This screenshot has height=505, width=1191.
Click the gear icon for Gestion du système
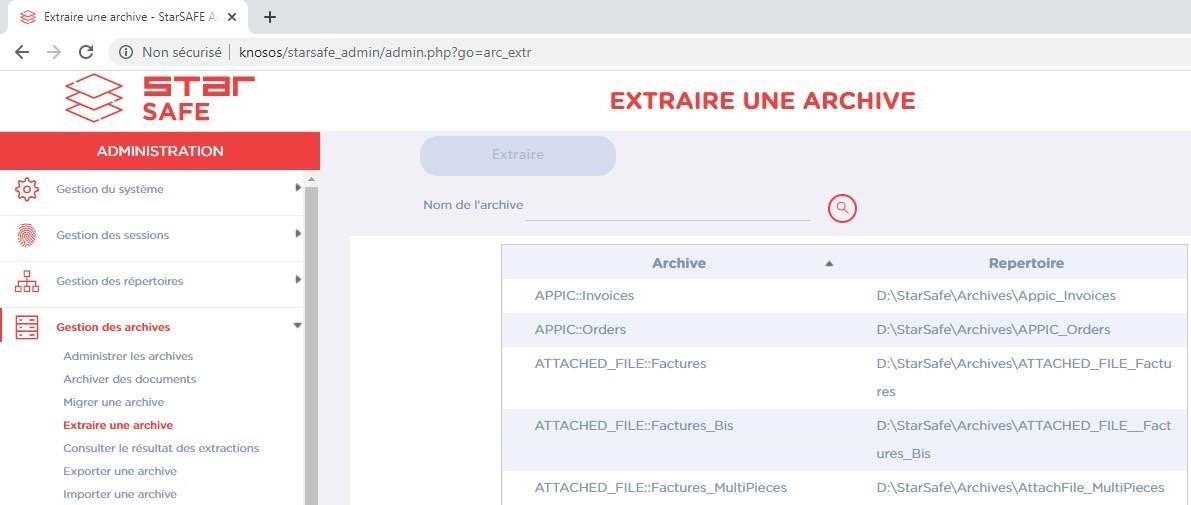tap(27, 189)
